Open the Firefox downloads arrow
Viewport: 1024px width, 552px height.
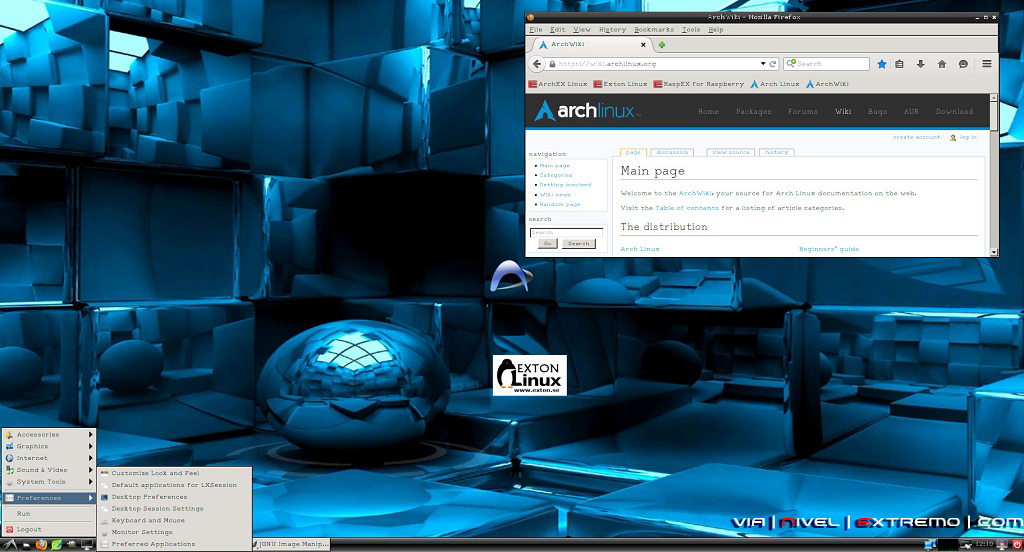(x=920, y=64)
